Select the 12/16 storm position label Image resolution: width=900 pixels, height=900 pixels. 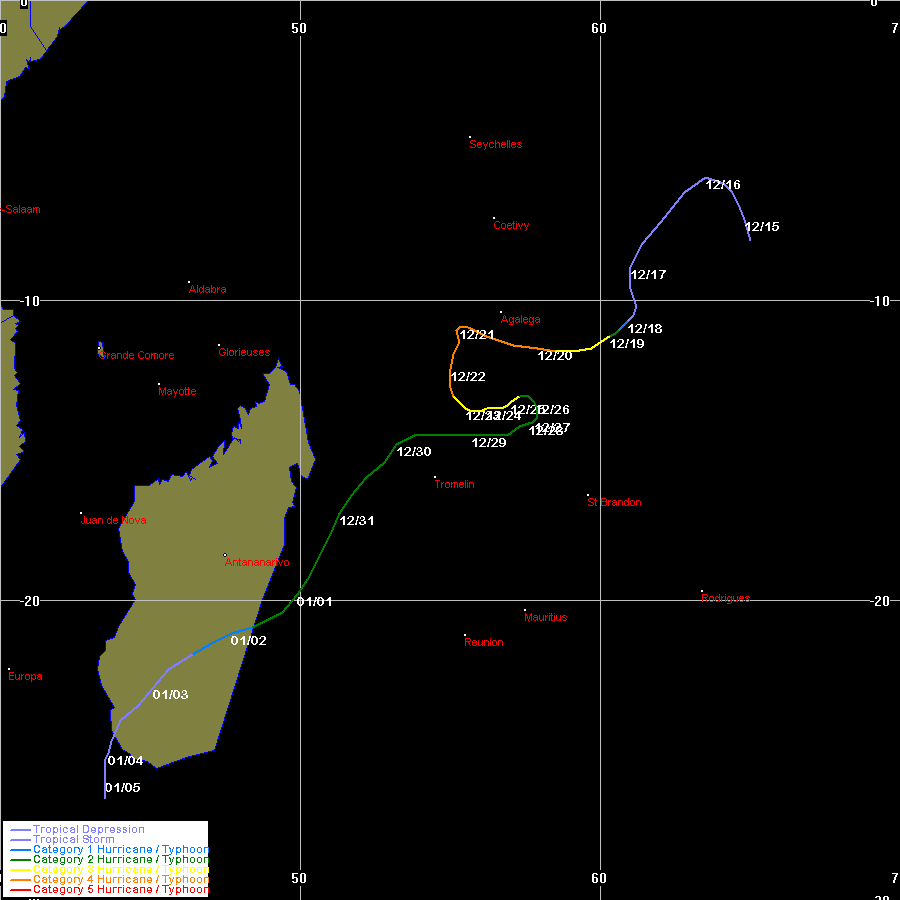723,185
